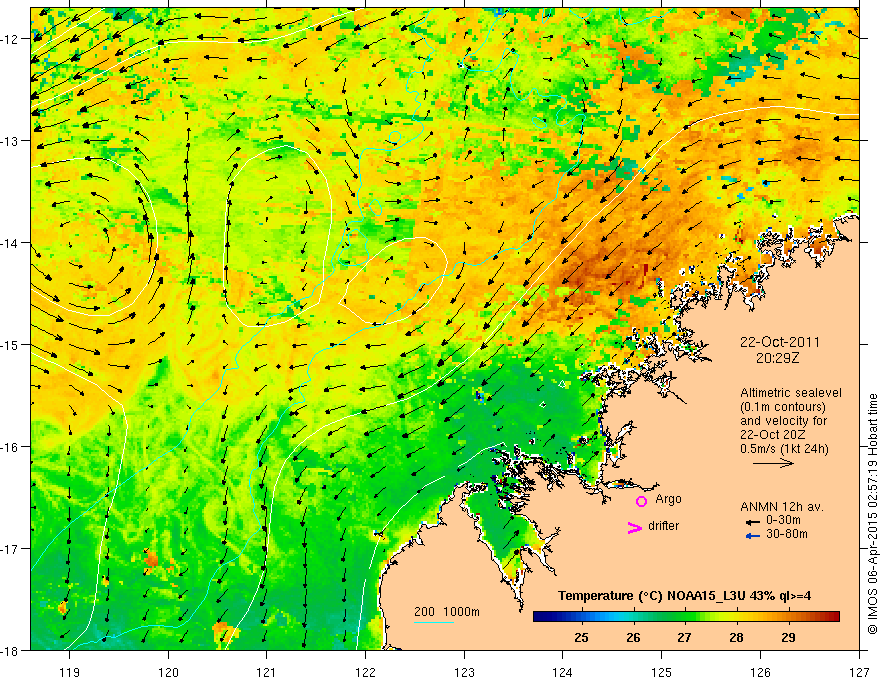Click the '200 1000m' isobath label
Image resolution: width=880 pixels, height=680 pixels.
(x=447, y=612)
